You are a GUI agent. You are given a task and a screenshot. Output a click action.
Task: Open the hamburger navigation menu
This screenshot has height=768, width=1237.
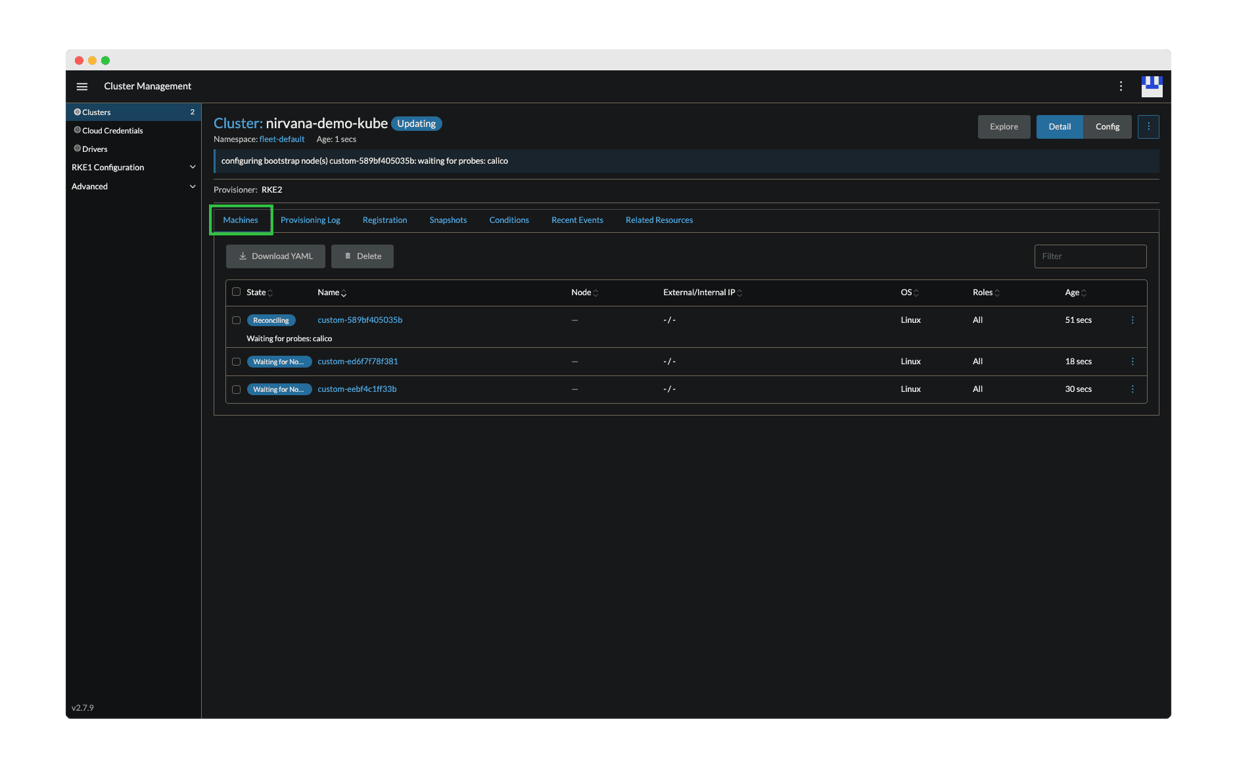pos(82,87)
